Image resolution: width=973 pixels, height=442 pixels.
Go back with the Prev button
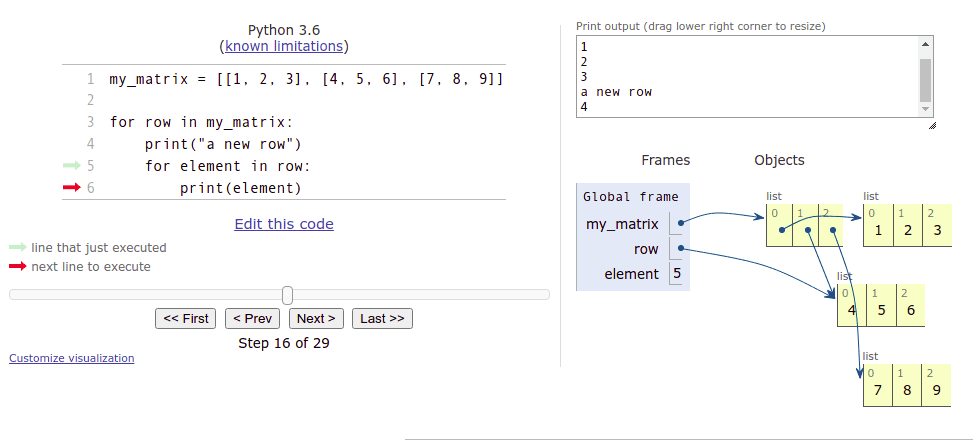click(x=252, y=318)
